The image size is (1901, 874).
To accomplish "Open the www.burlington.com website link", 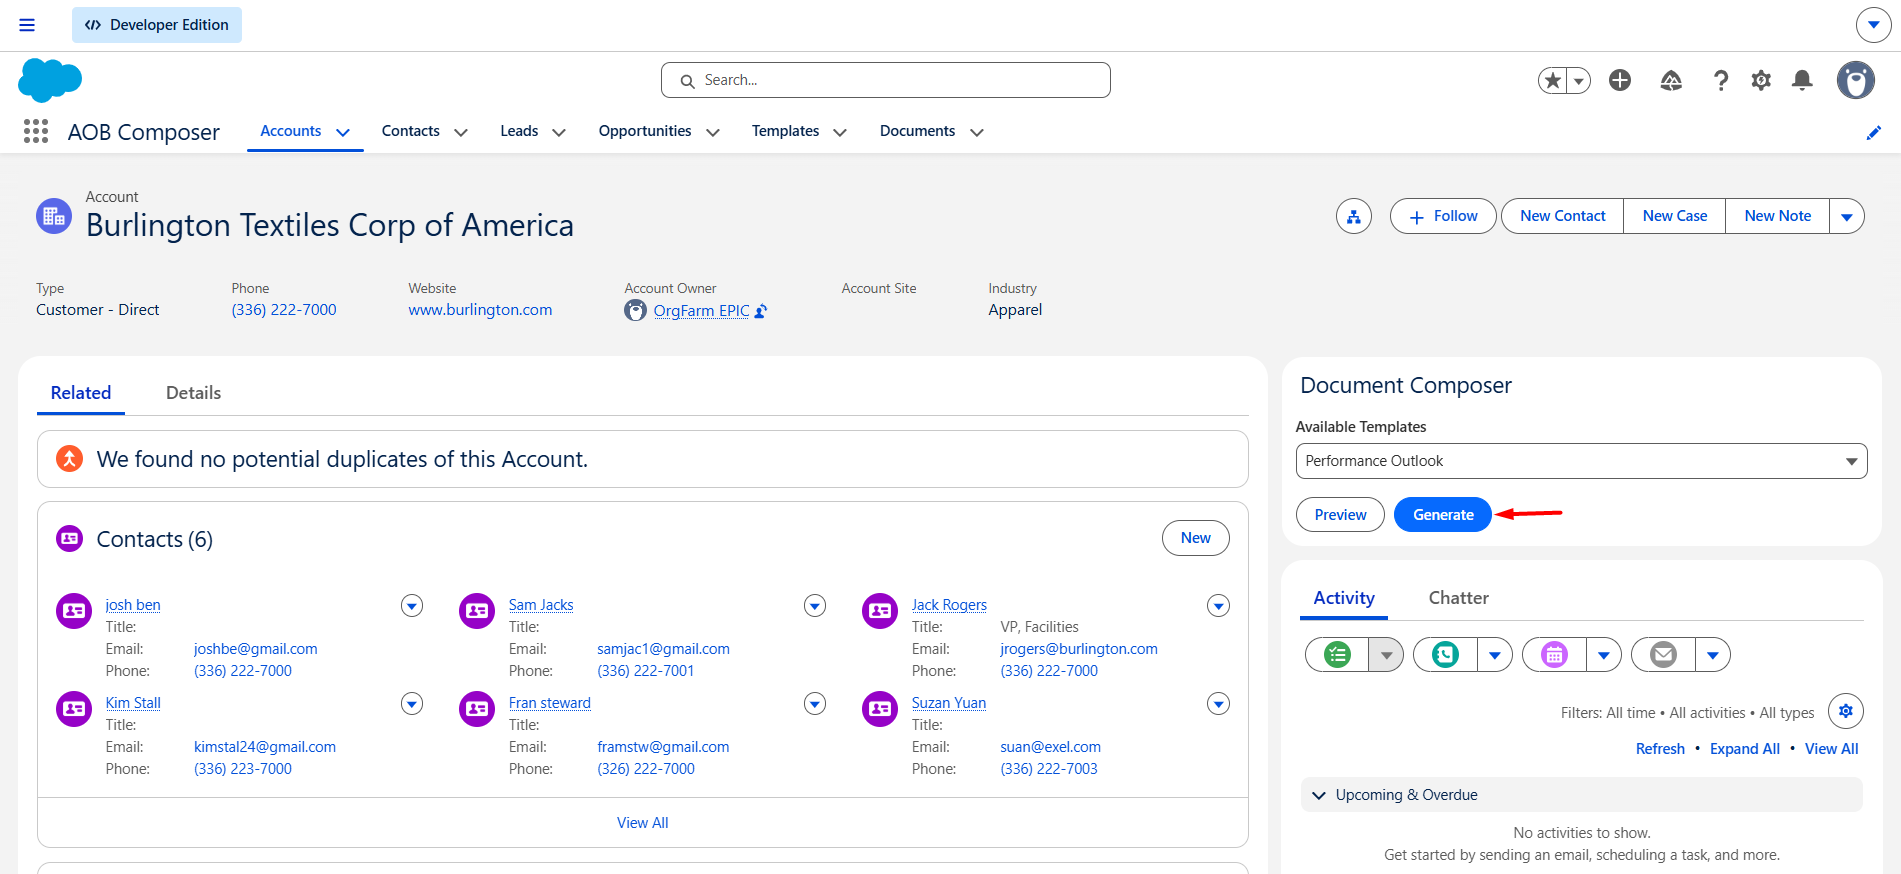I will [x=480, y=310].
